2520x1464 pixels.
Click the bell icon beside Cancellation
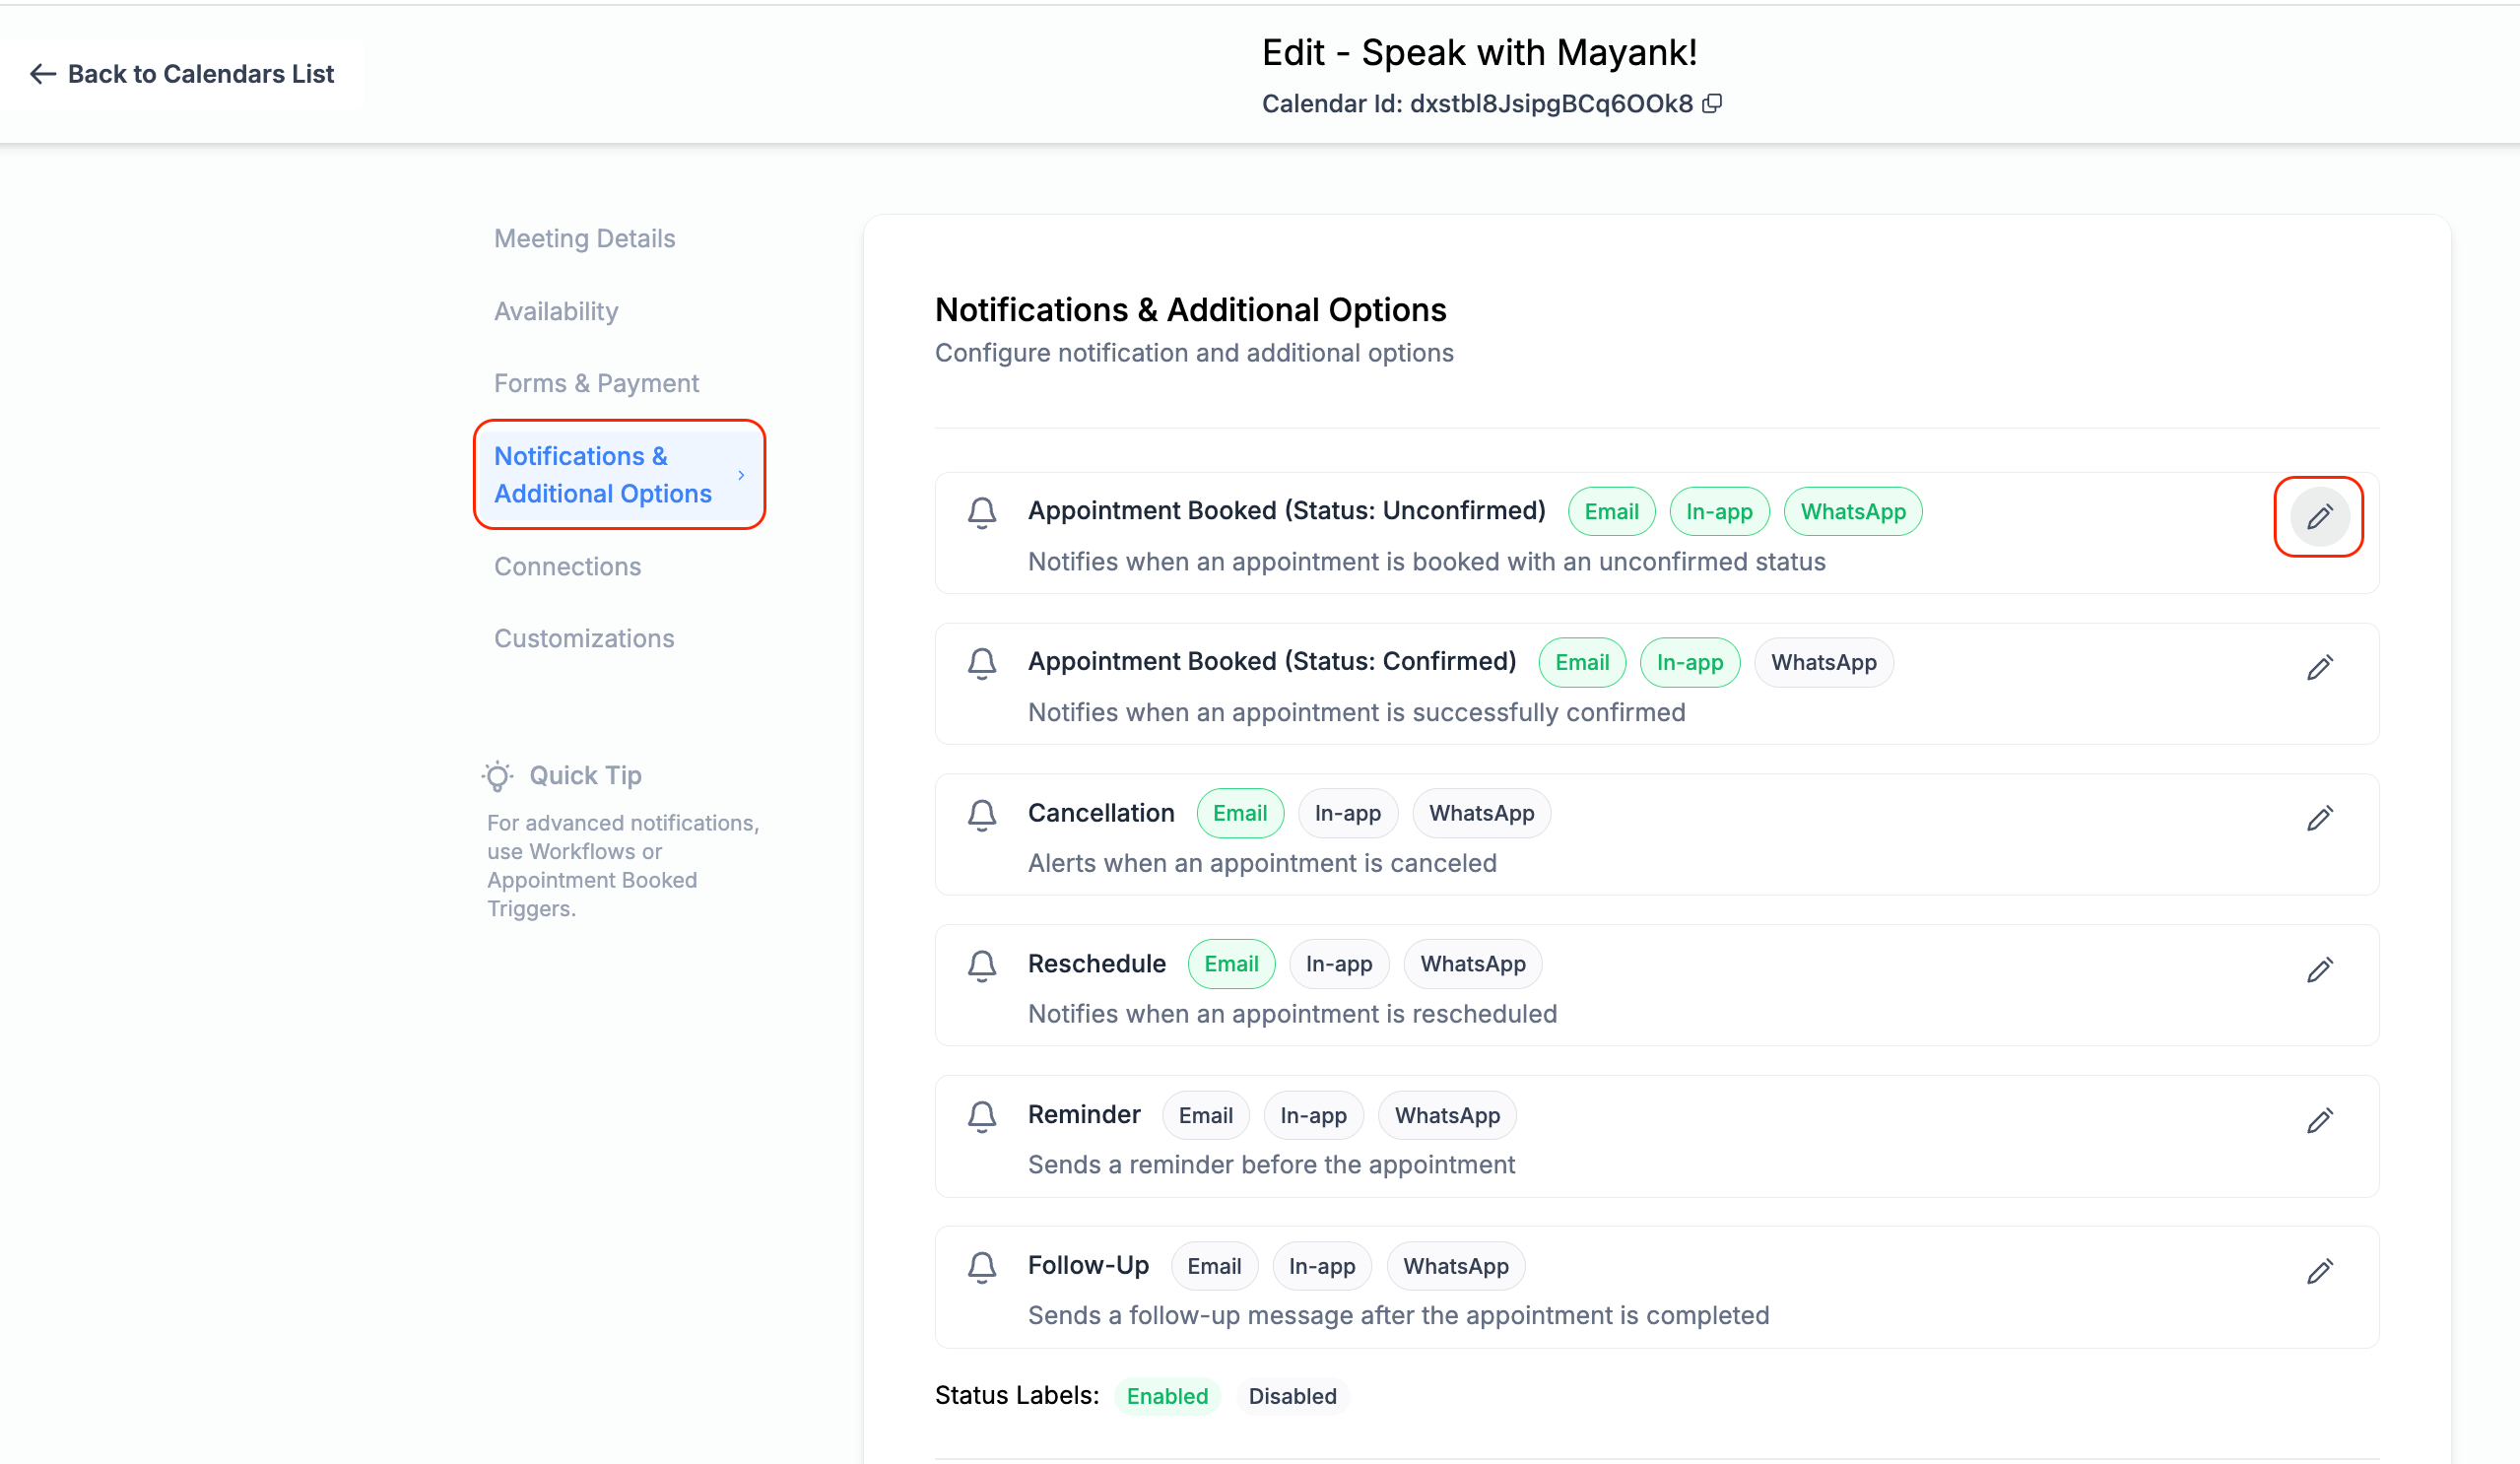[981, 815]
